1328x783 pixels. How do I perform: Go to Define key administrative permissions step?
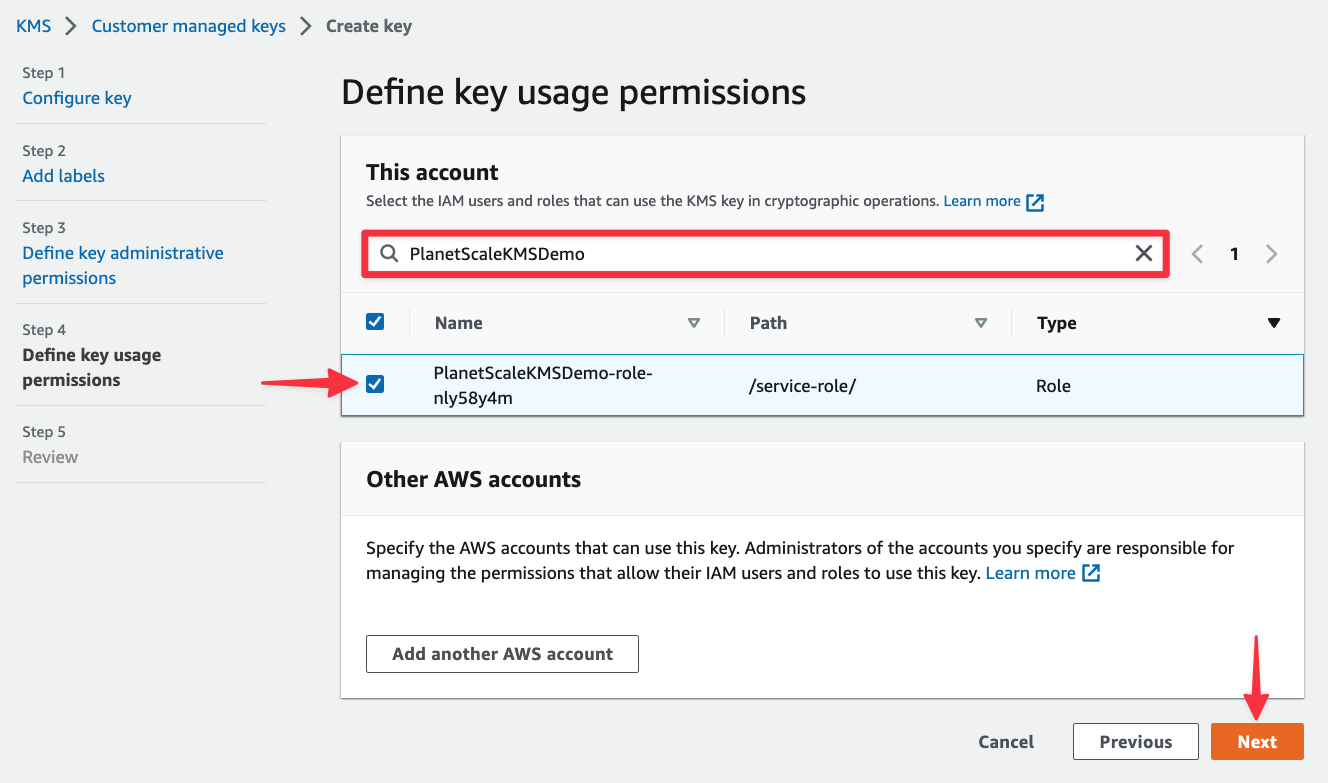tap(123, 266)
